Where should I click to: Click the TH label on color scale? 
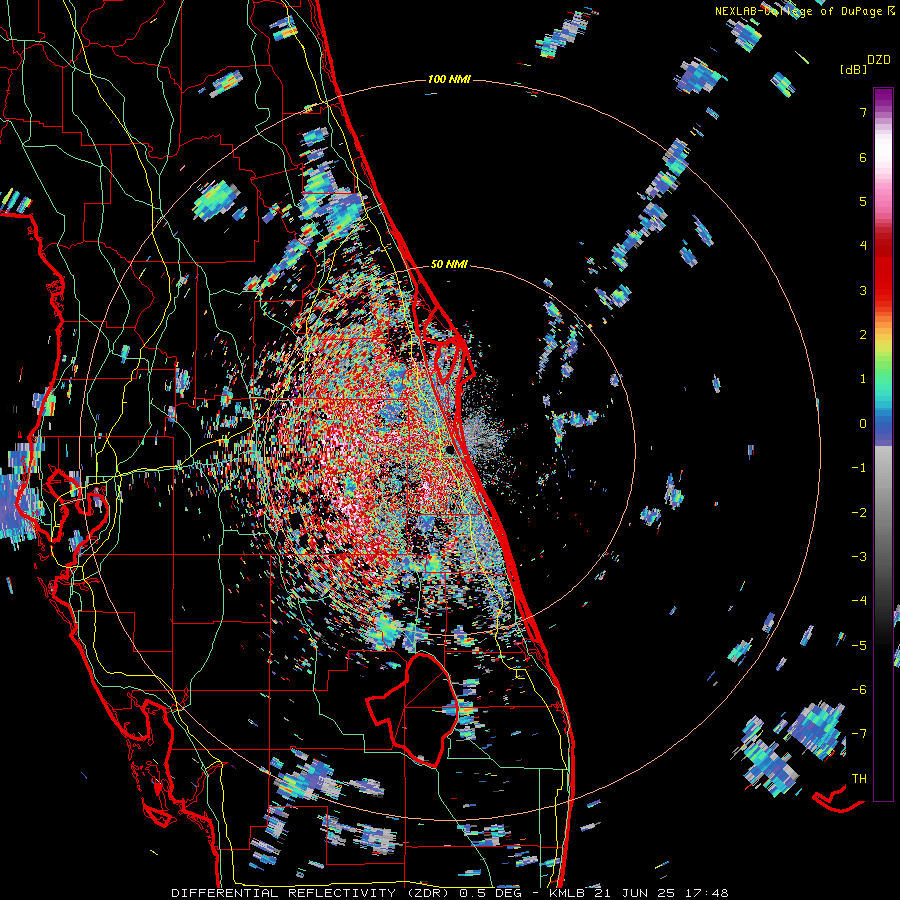click(859, 779)
